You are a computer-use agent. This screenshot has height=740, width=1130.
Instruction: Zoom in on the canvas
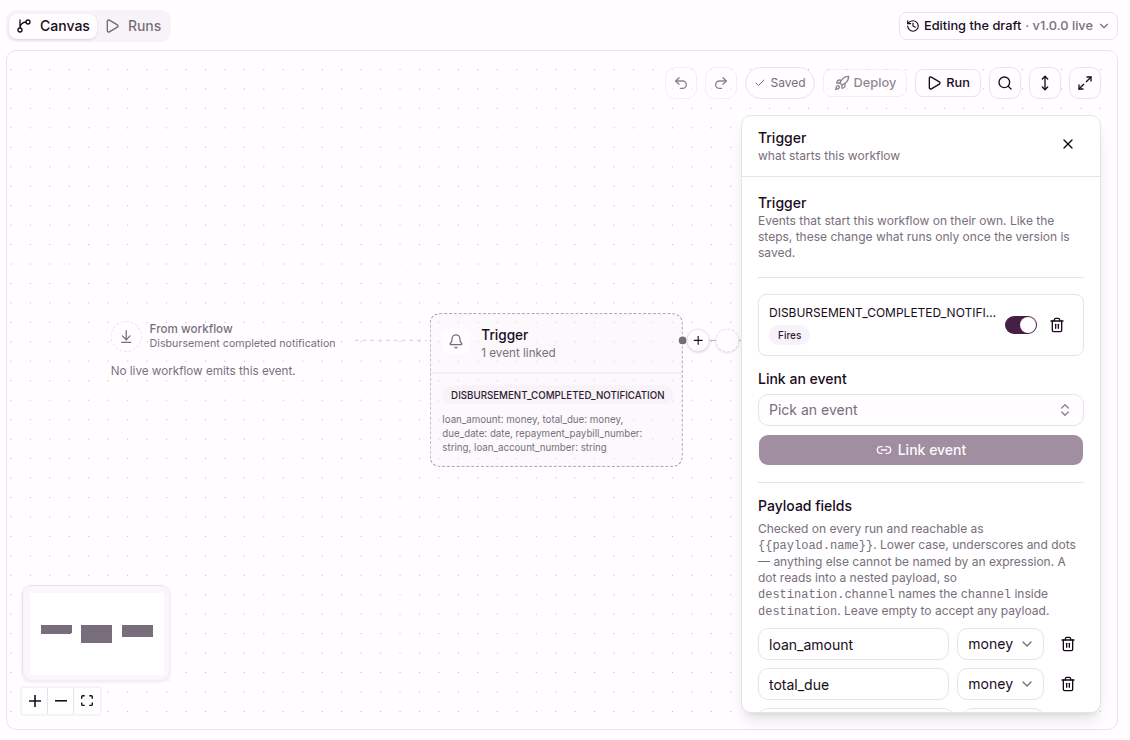35,700
